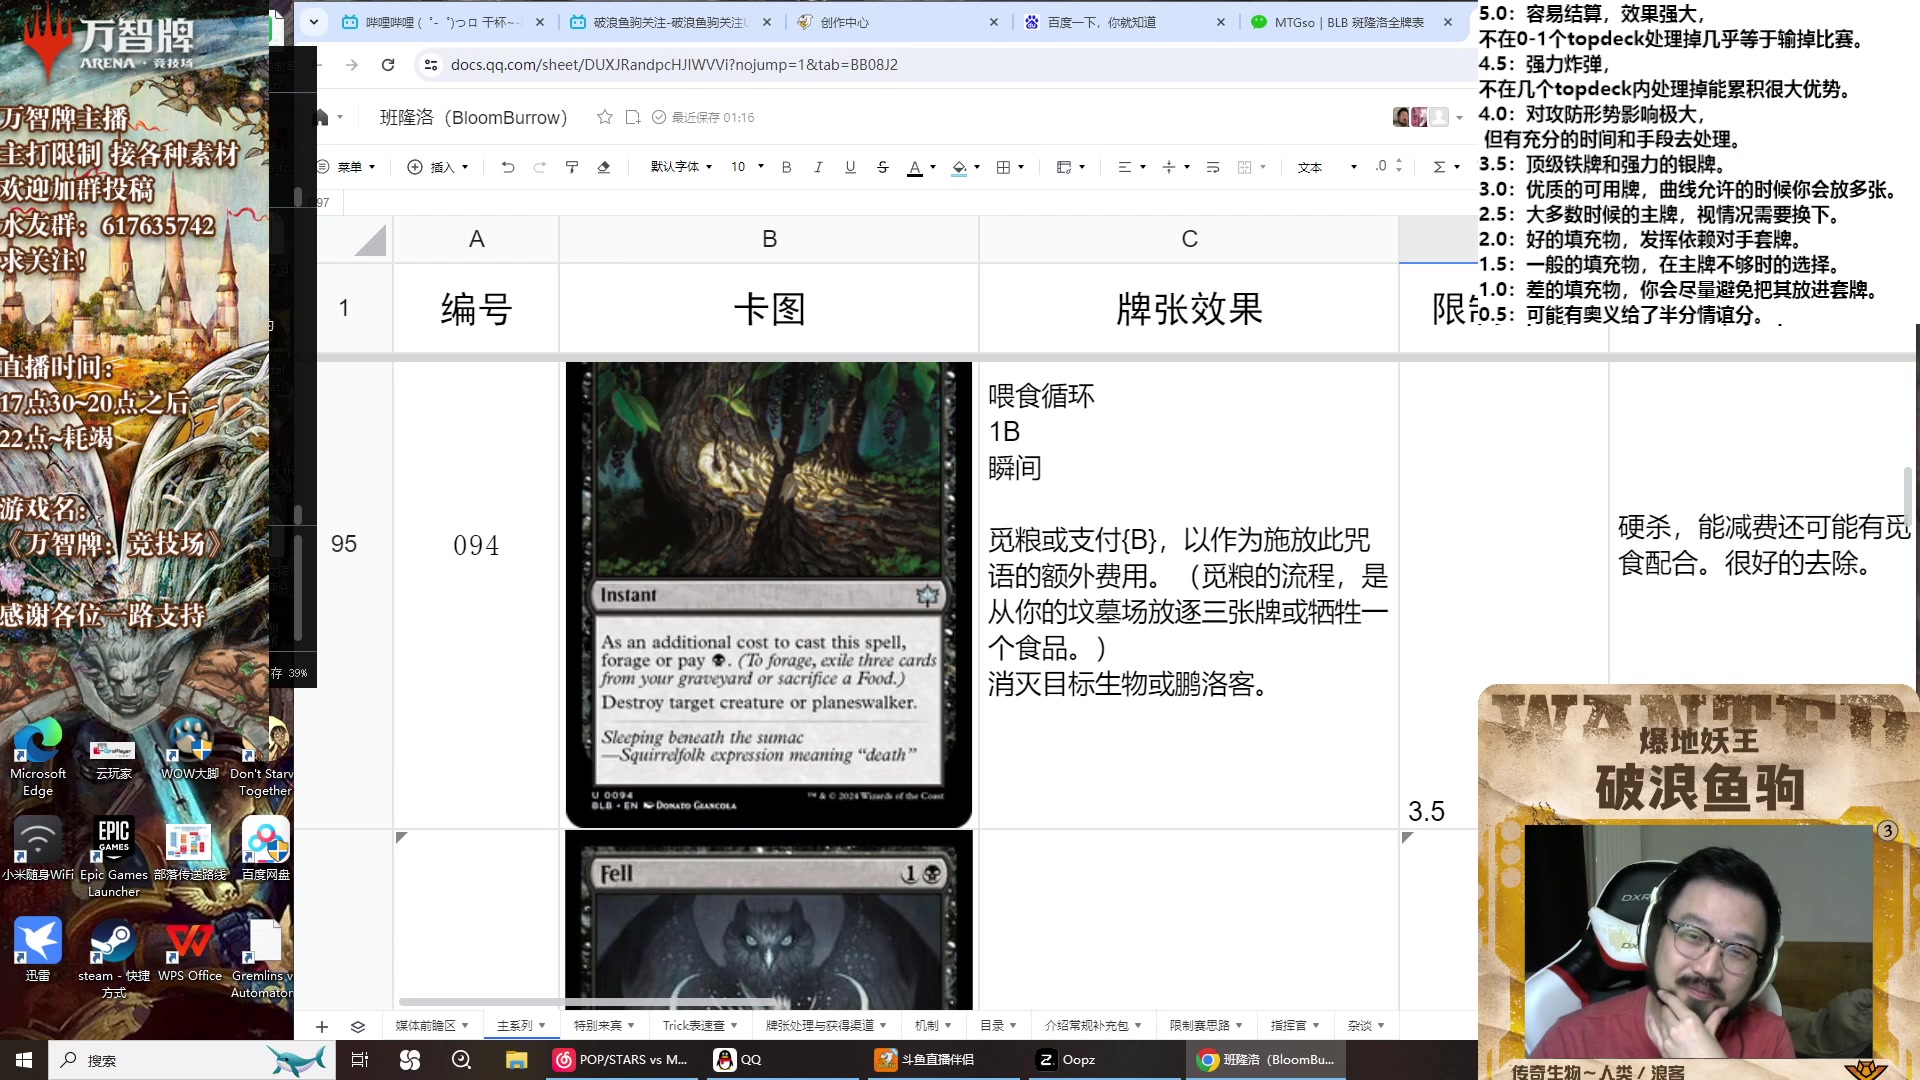
Task: Toggle underline formatting
Action: [851, 167]
